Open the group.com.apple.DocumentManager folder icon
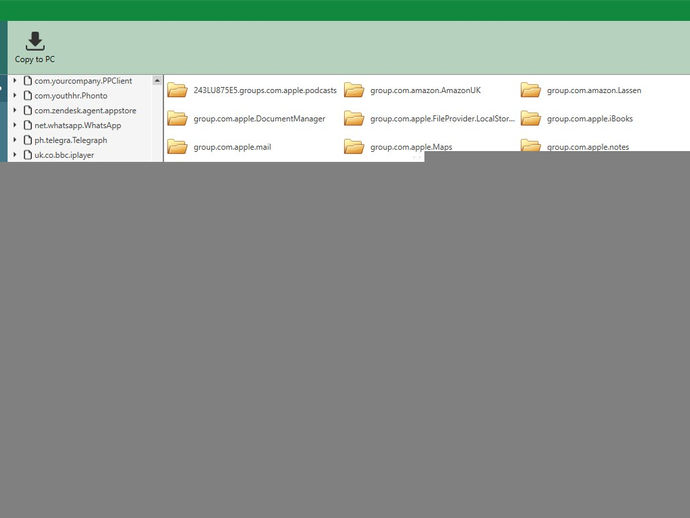The height and width of the screenshot is (518, 690). click(x=177, y=118)
